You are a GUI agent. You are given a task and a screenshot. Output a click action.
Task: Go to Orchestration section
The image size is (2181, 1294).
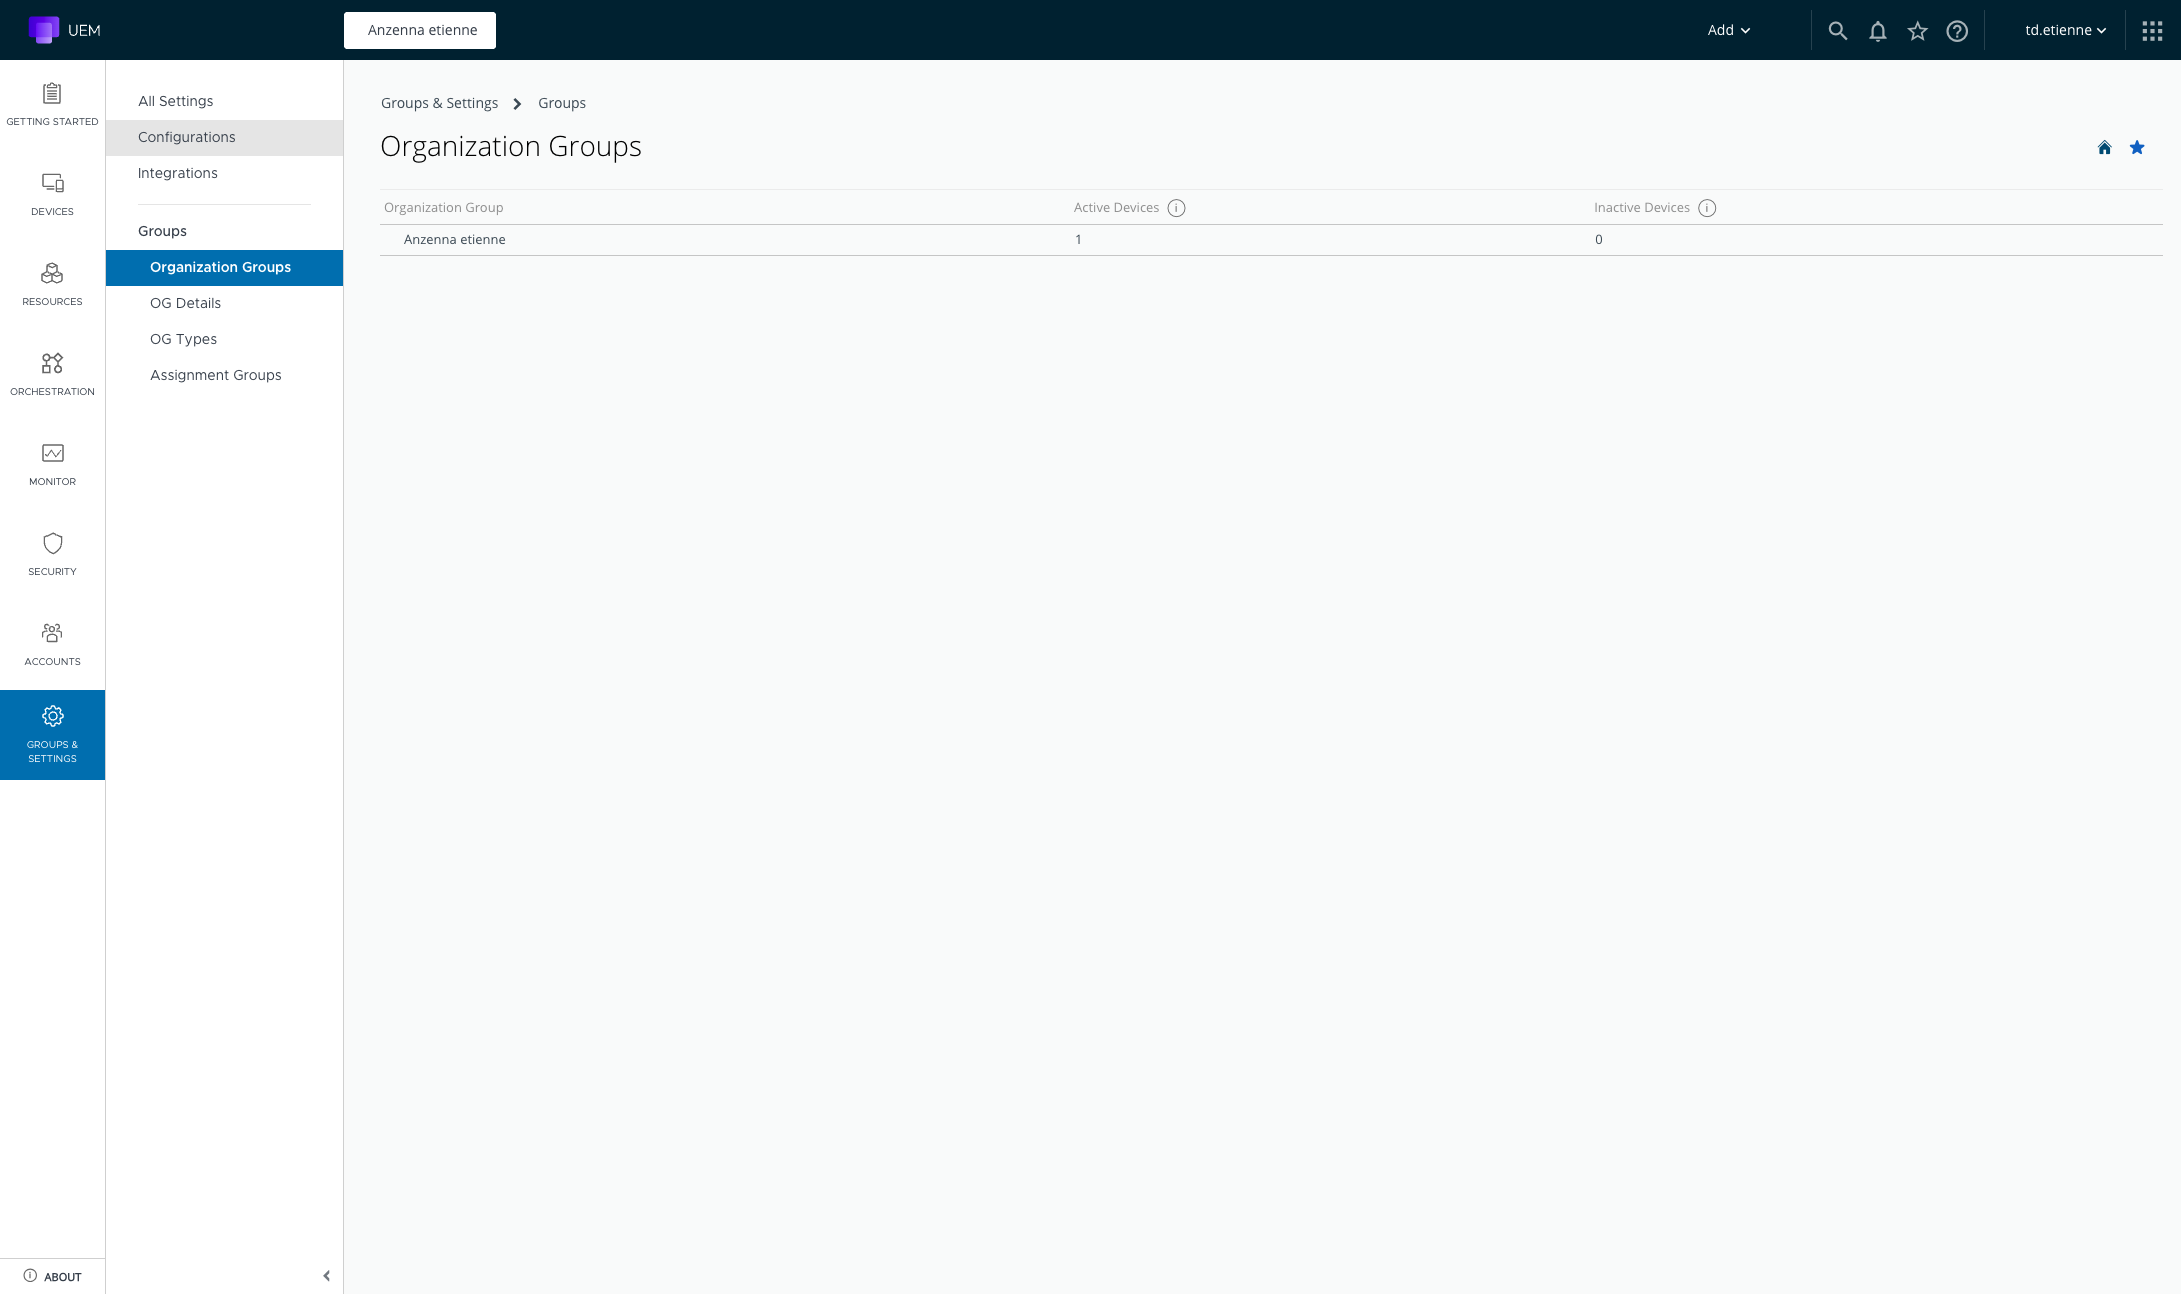[52, 374]
